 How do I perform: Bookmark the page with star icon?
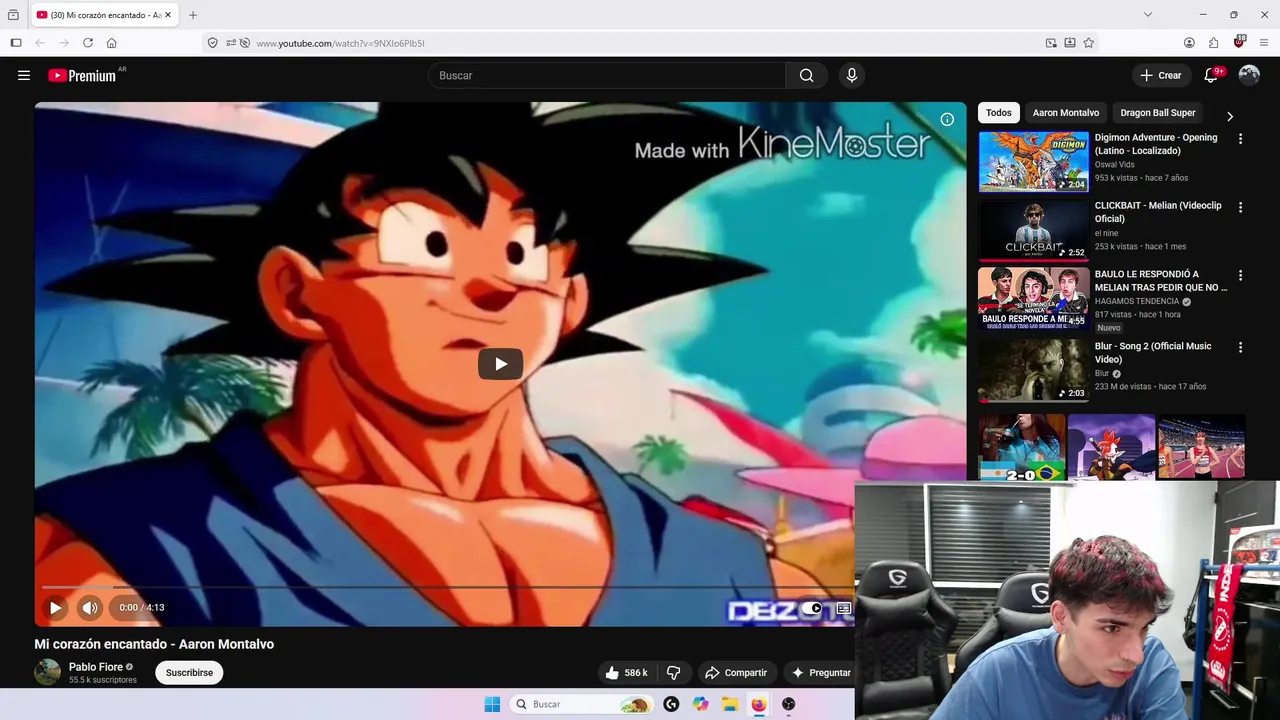click(1089, 43)
